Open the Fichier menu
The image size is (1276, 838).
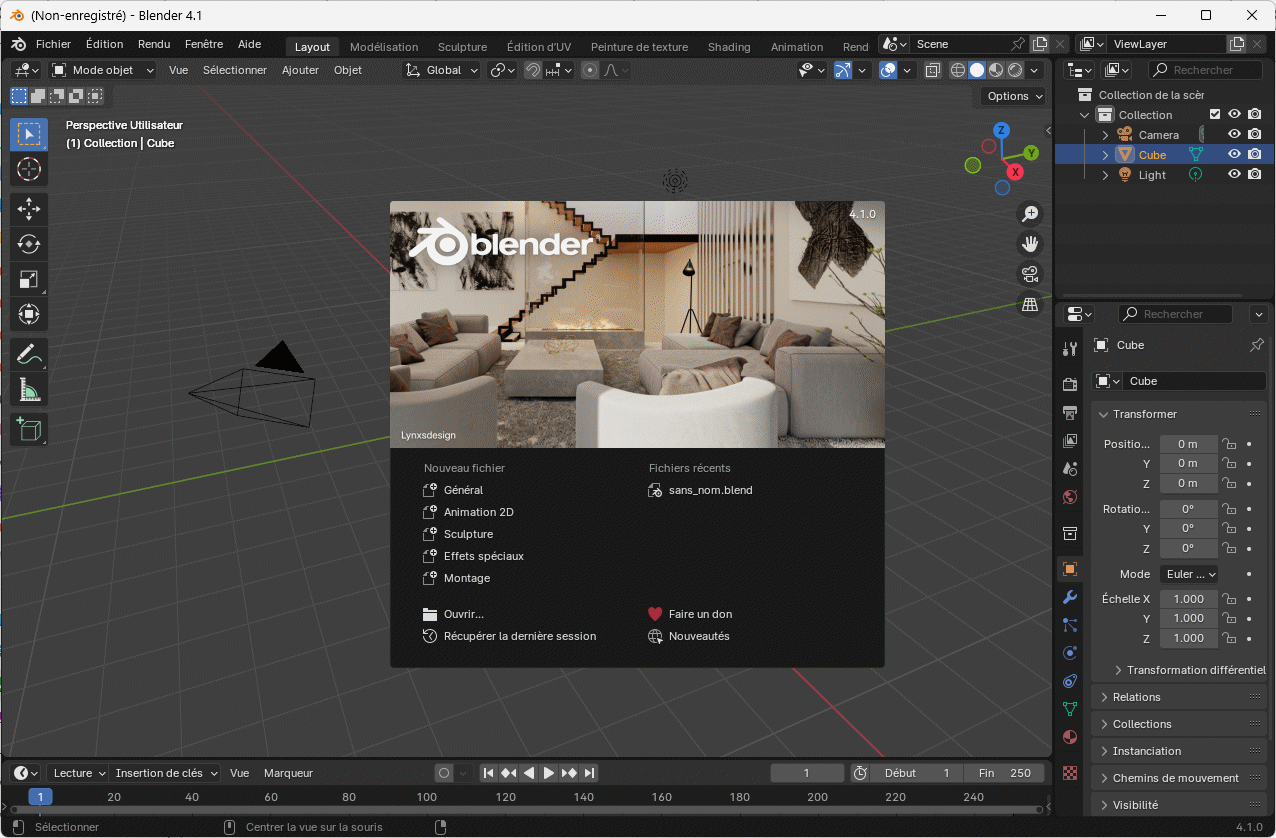point(53,44)
